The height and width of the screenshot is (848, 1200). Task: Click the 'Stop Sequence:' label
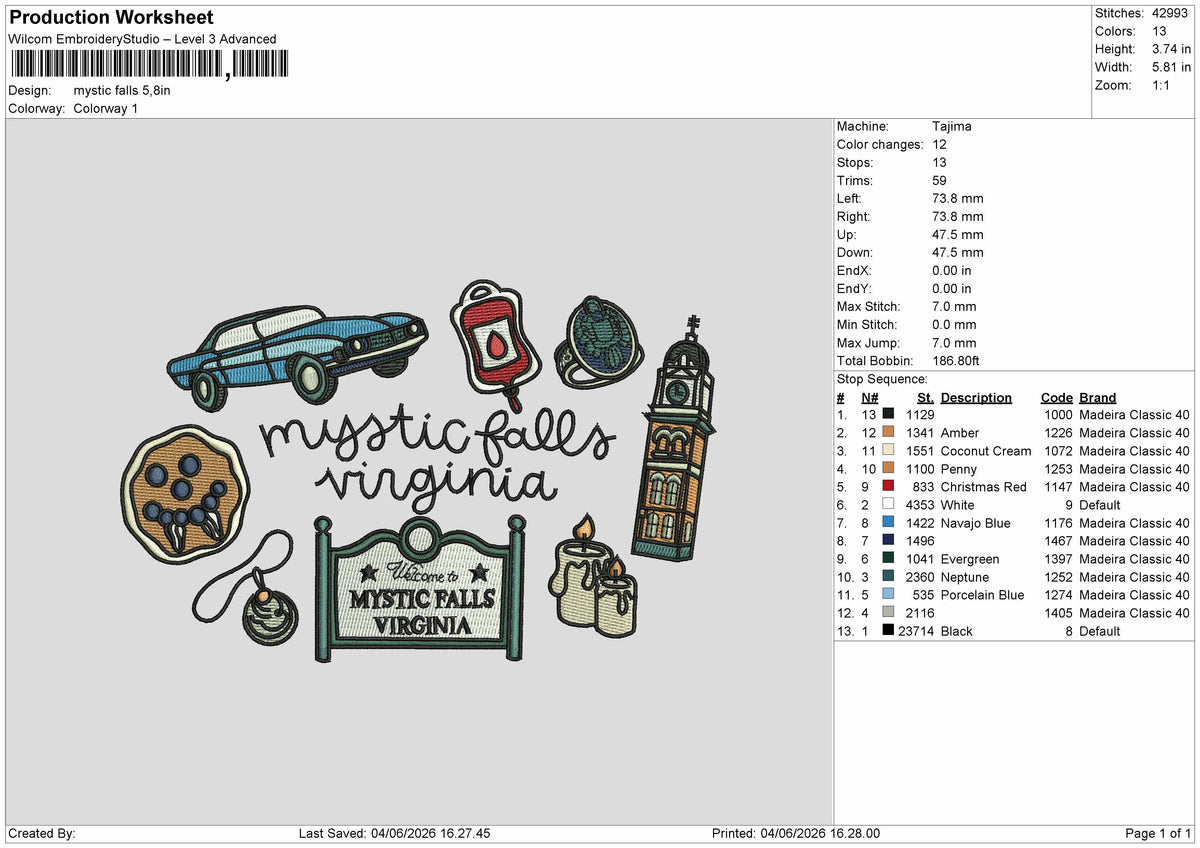coord(882,379)
